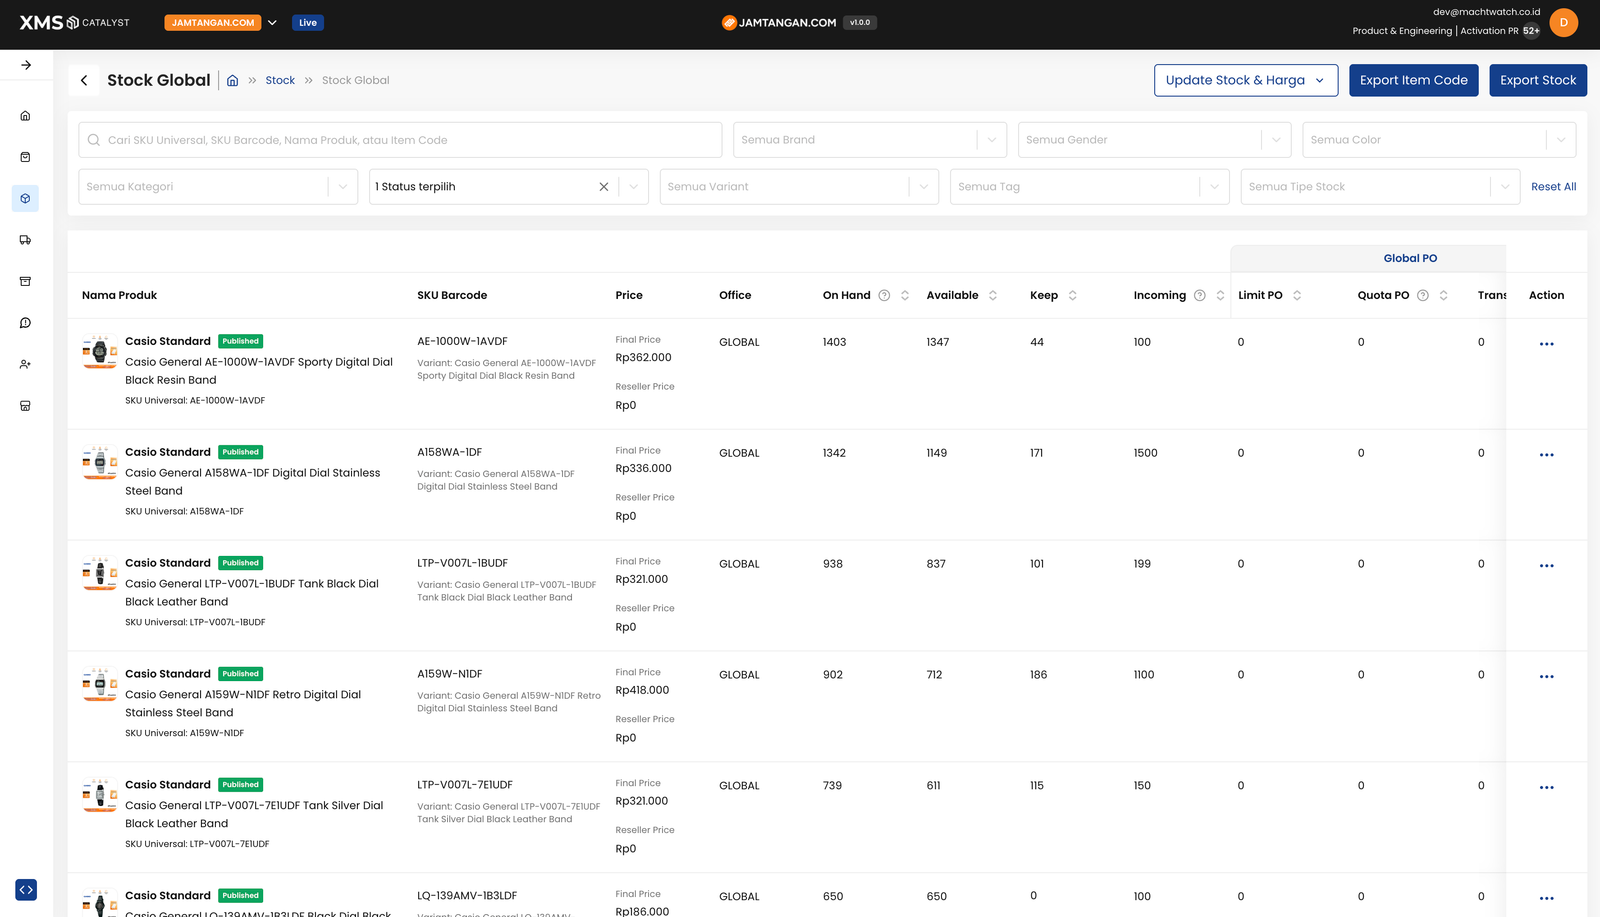Click the Quota PO help icon
Viewport: 1600px width, 917px height.
1423,295
